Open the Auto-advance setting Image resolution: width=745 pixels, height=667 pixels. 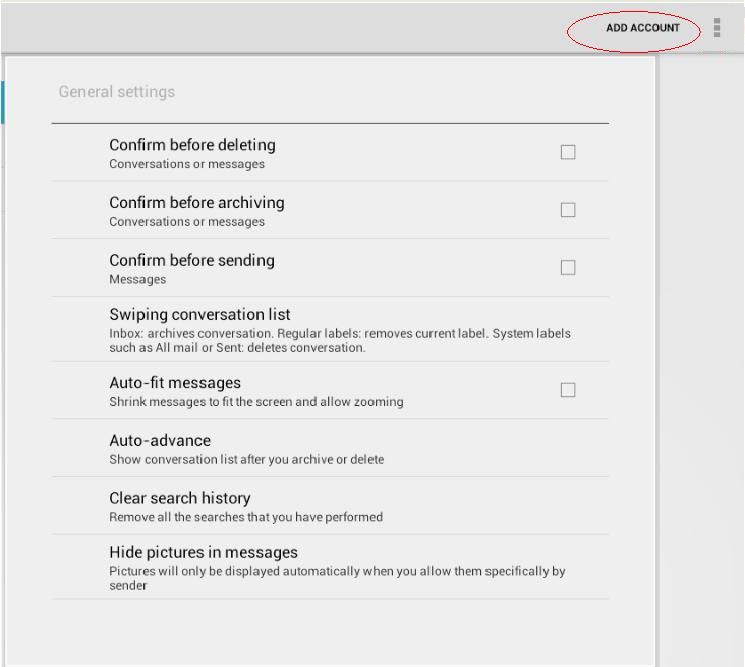pos(160,441)
